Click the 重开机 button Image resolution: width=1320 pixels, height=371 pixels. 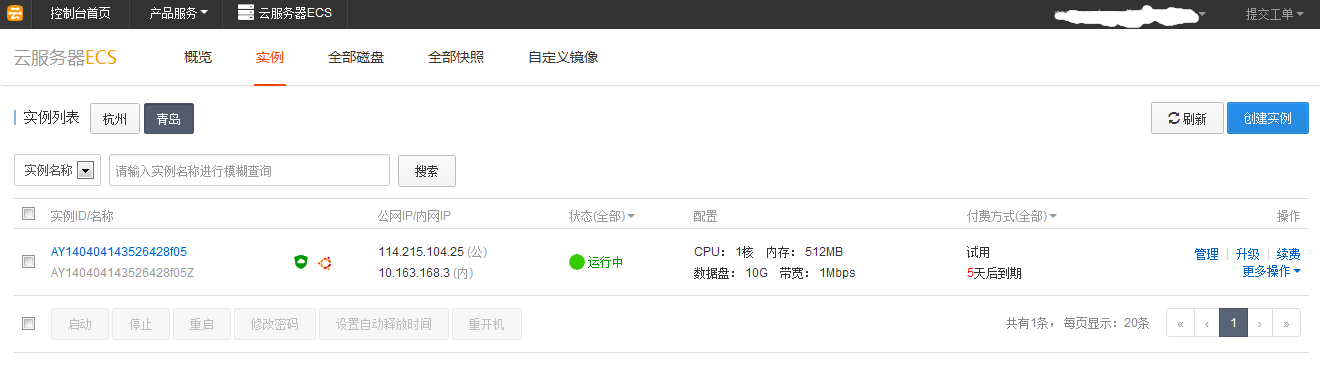click(487, 324)
